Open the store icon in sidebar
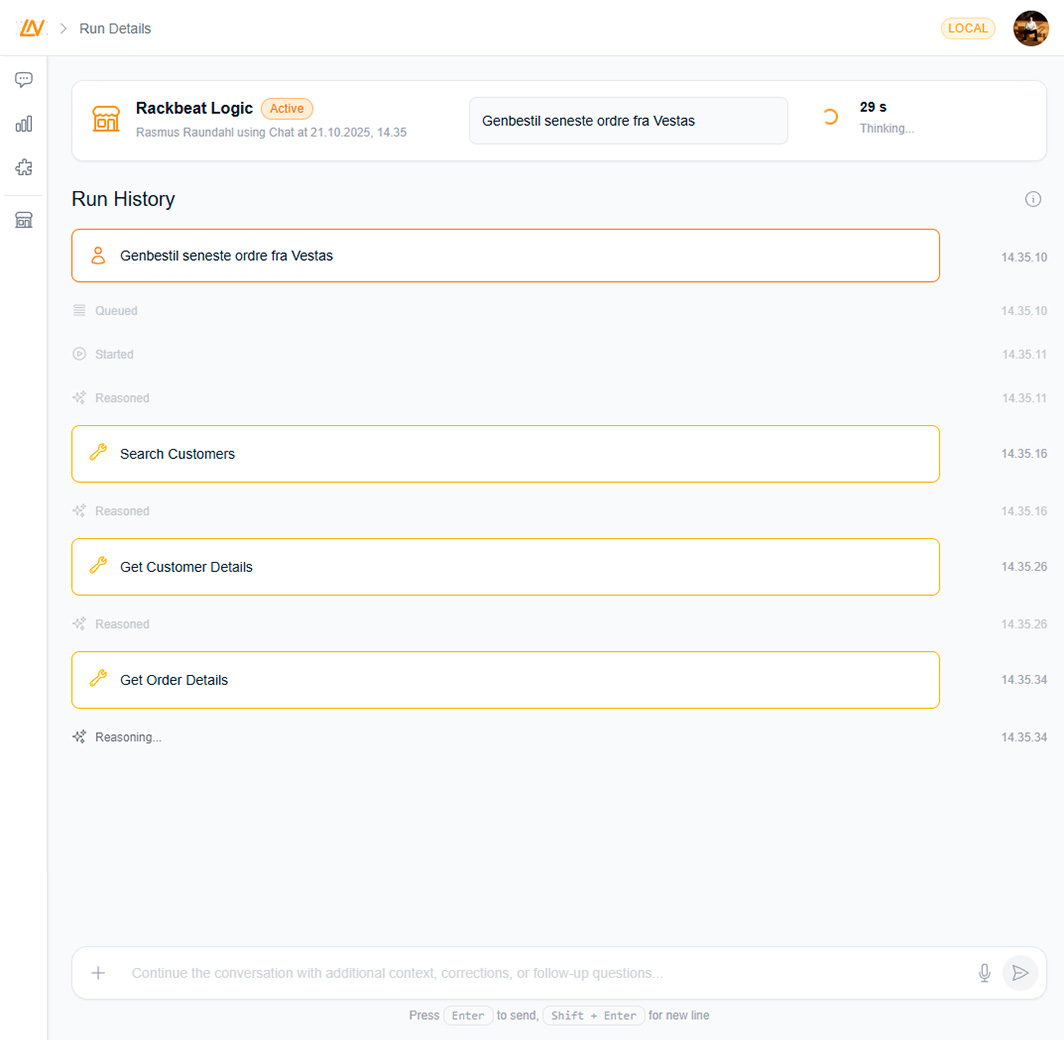The width and height of the screenshot is (1064, 1040). click(24, 220)
